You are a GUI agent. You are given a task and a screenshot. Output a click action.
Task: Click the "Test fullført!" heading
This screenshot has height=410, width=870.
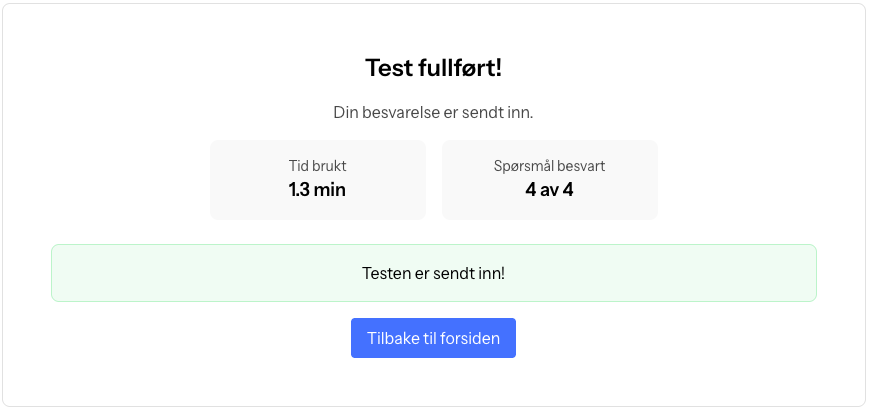click(433, 68)
